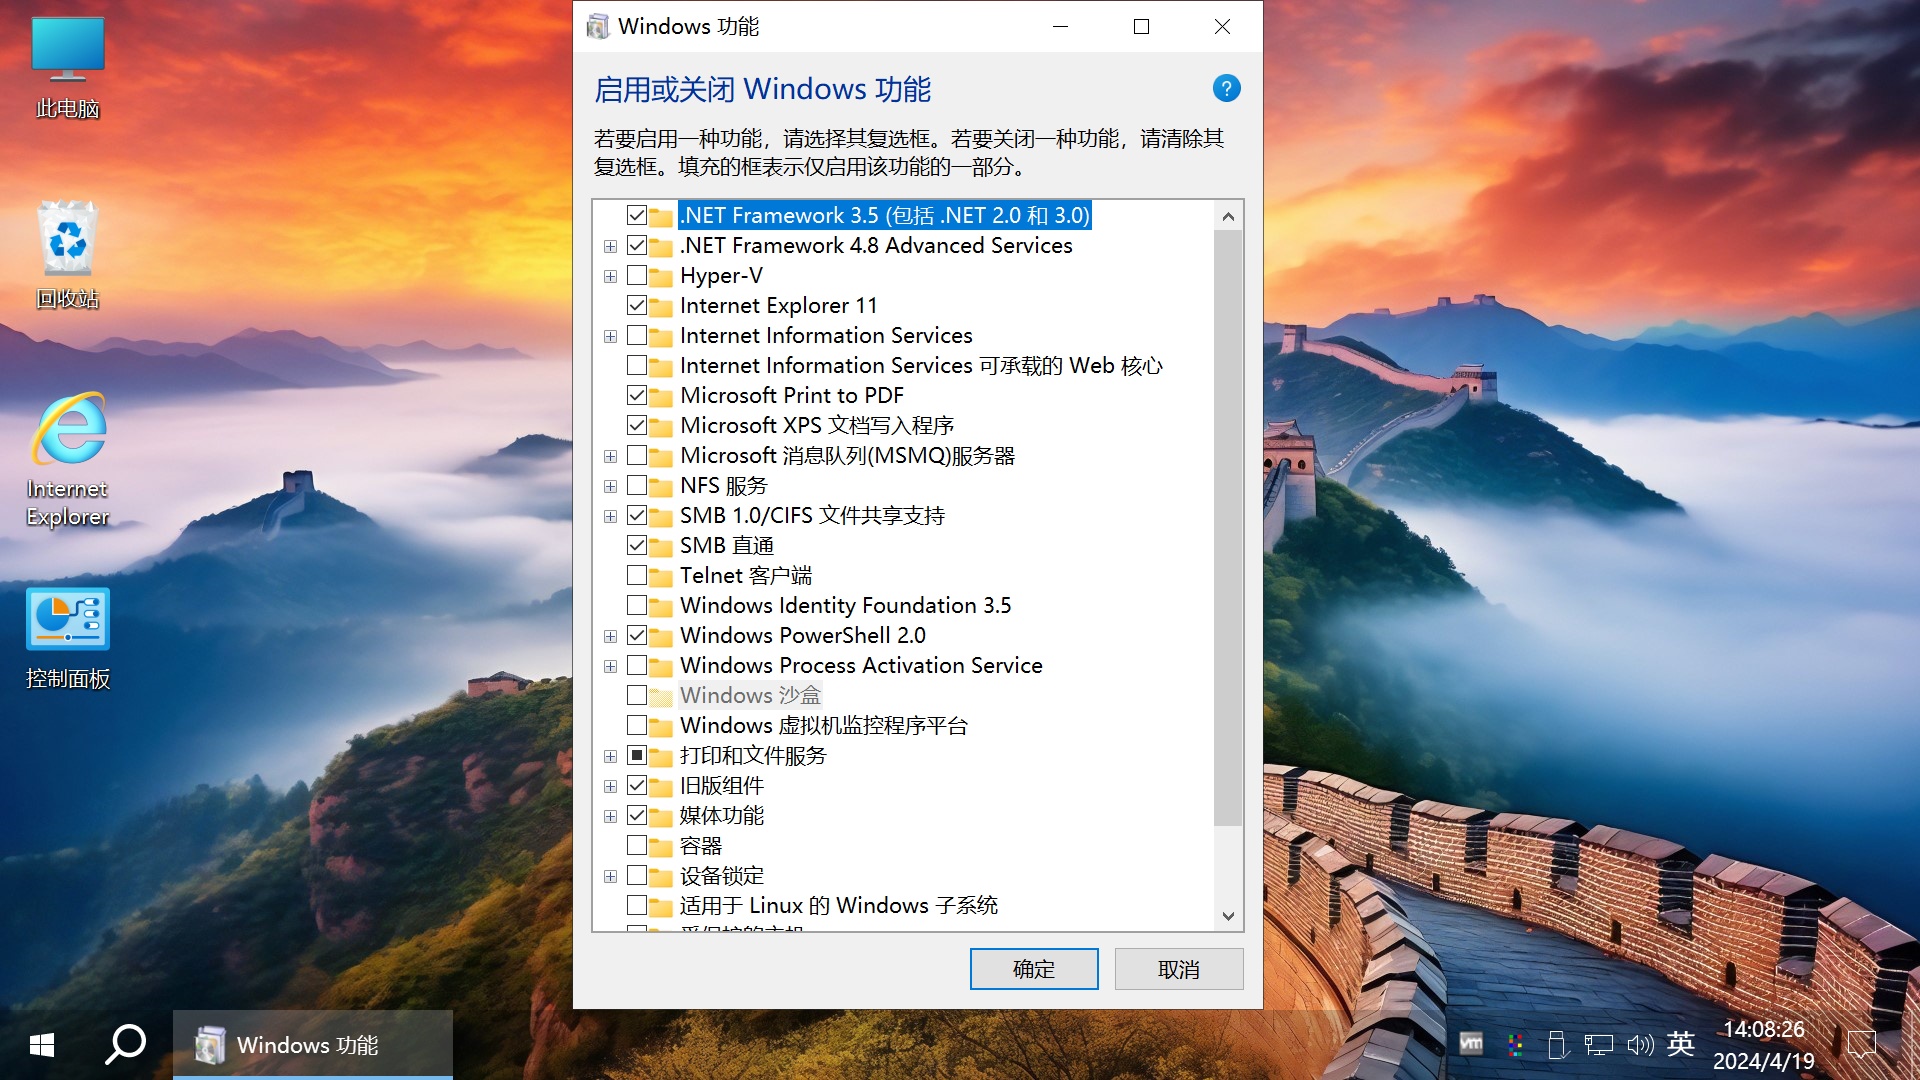1920x1080 pixels.
Task: Expand the NFS 服务 node
Action: click(610, 486)
